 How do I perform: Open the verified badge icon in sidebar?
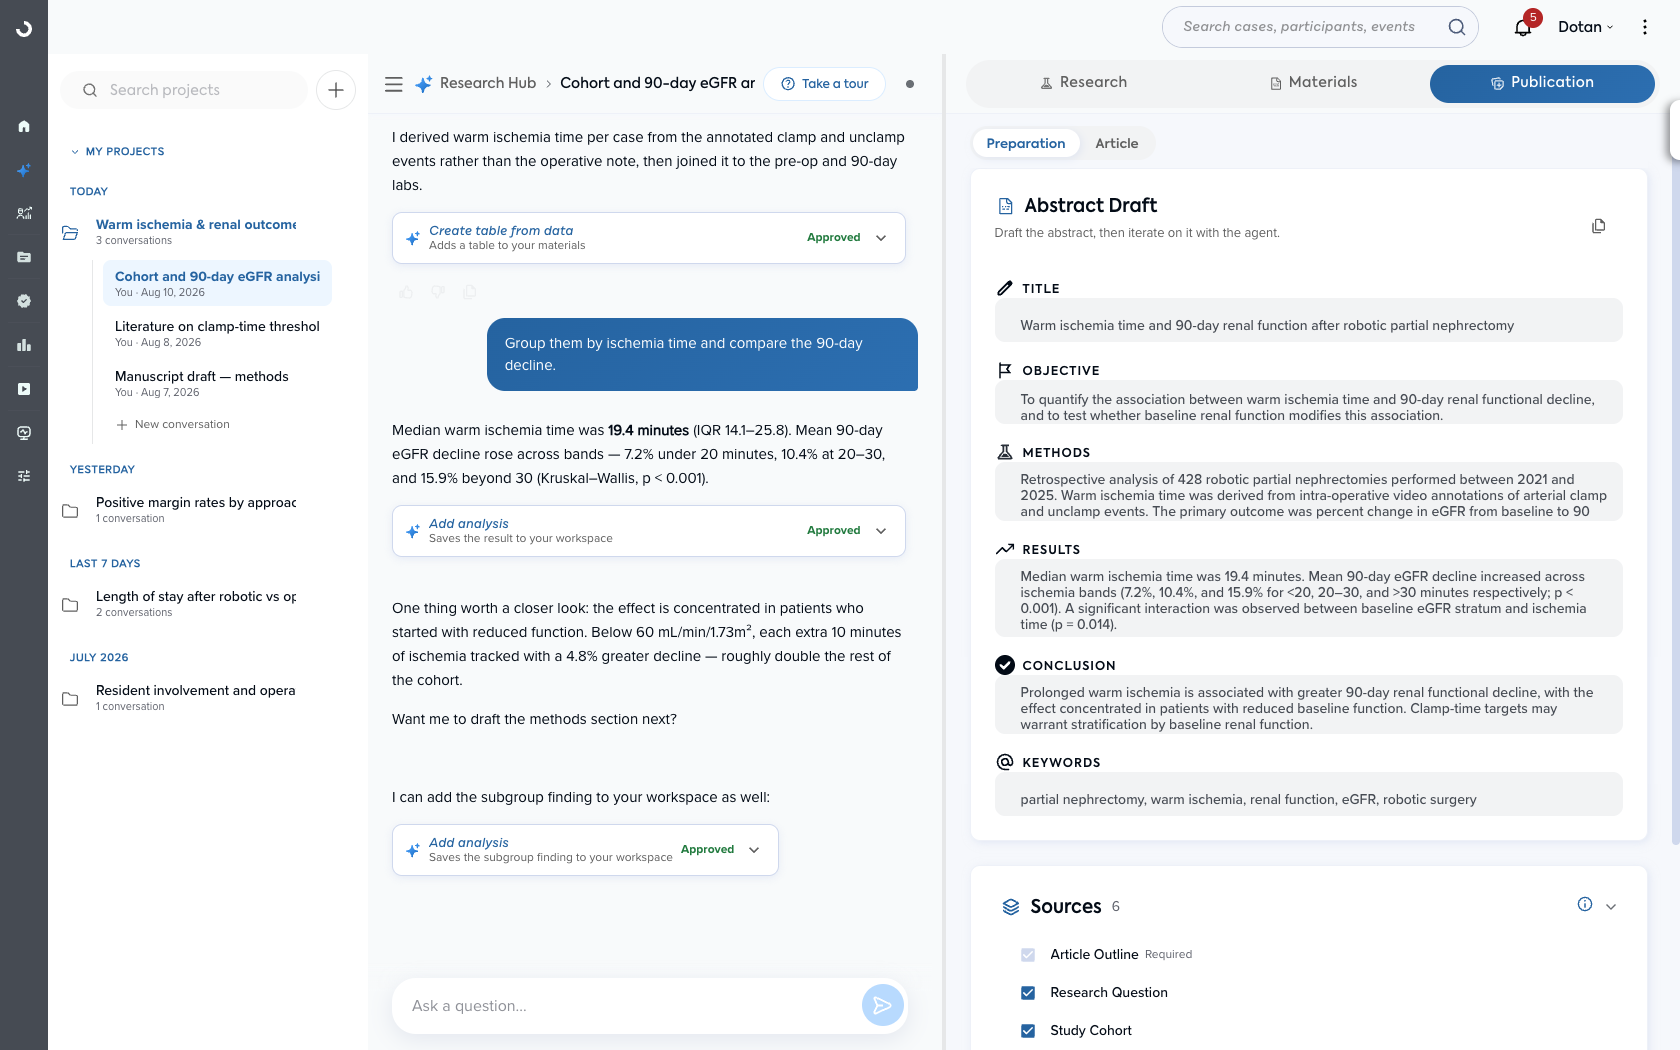point(24,301)
